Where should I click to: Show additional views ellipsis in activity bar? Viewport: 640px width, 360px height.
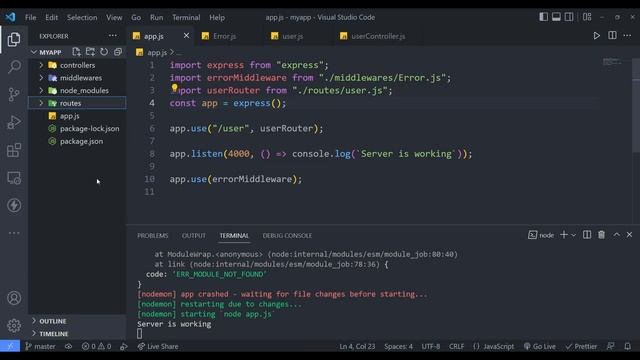click(14, 233)
